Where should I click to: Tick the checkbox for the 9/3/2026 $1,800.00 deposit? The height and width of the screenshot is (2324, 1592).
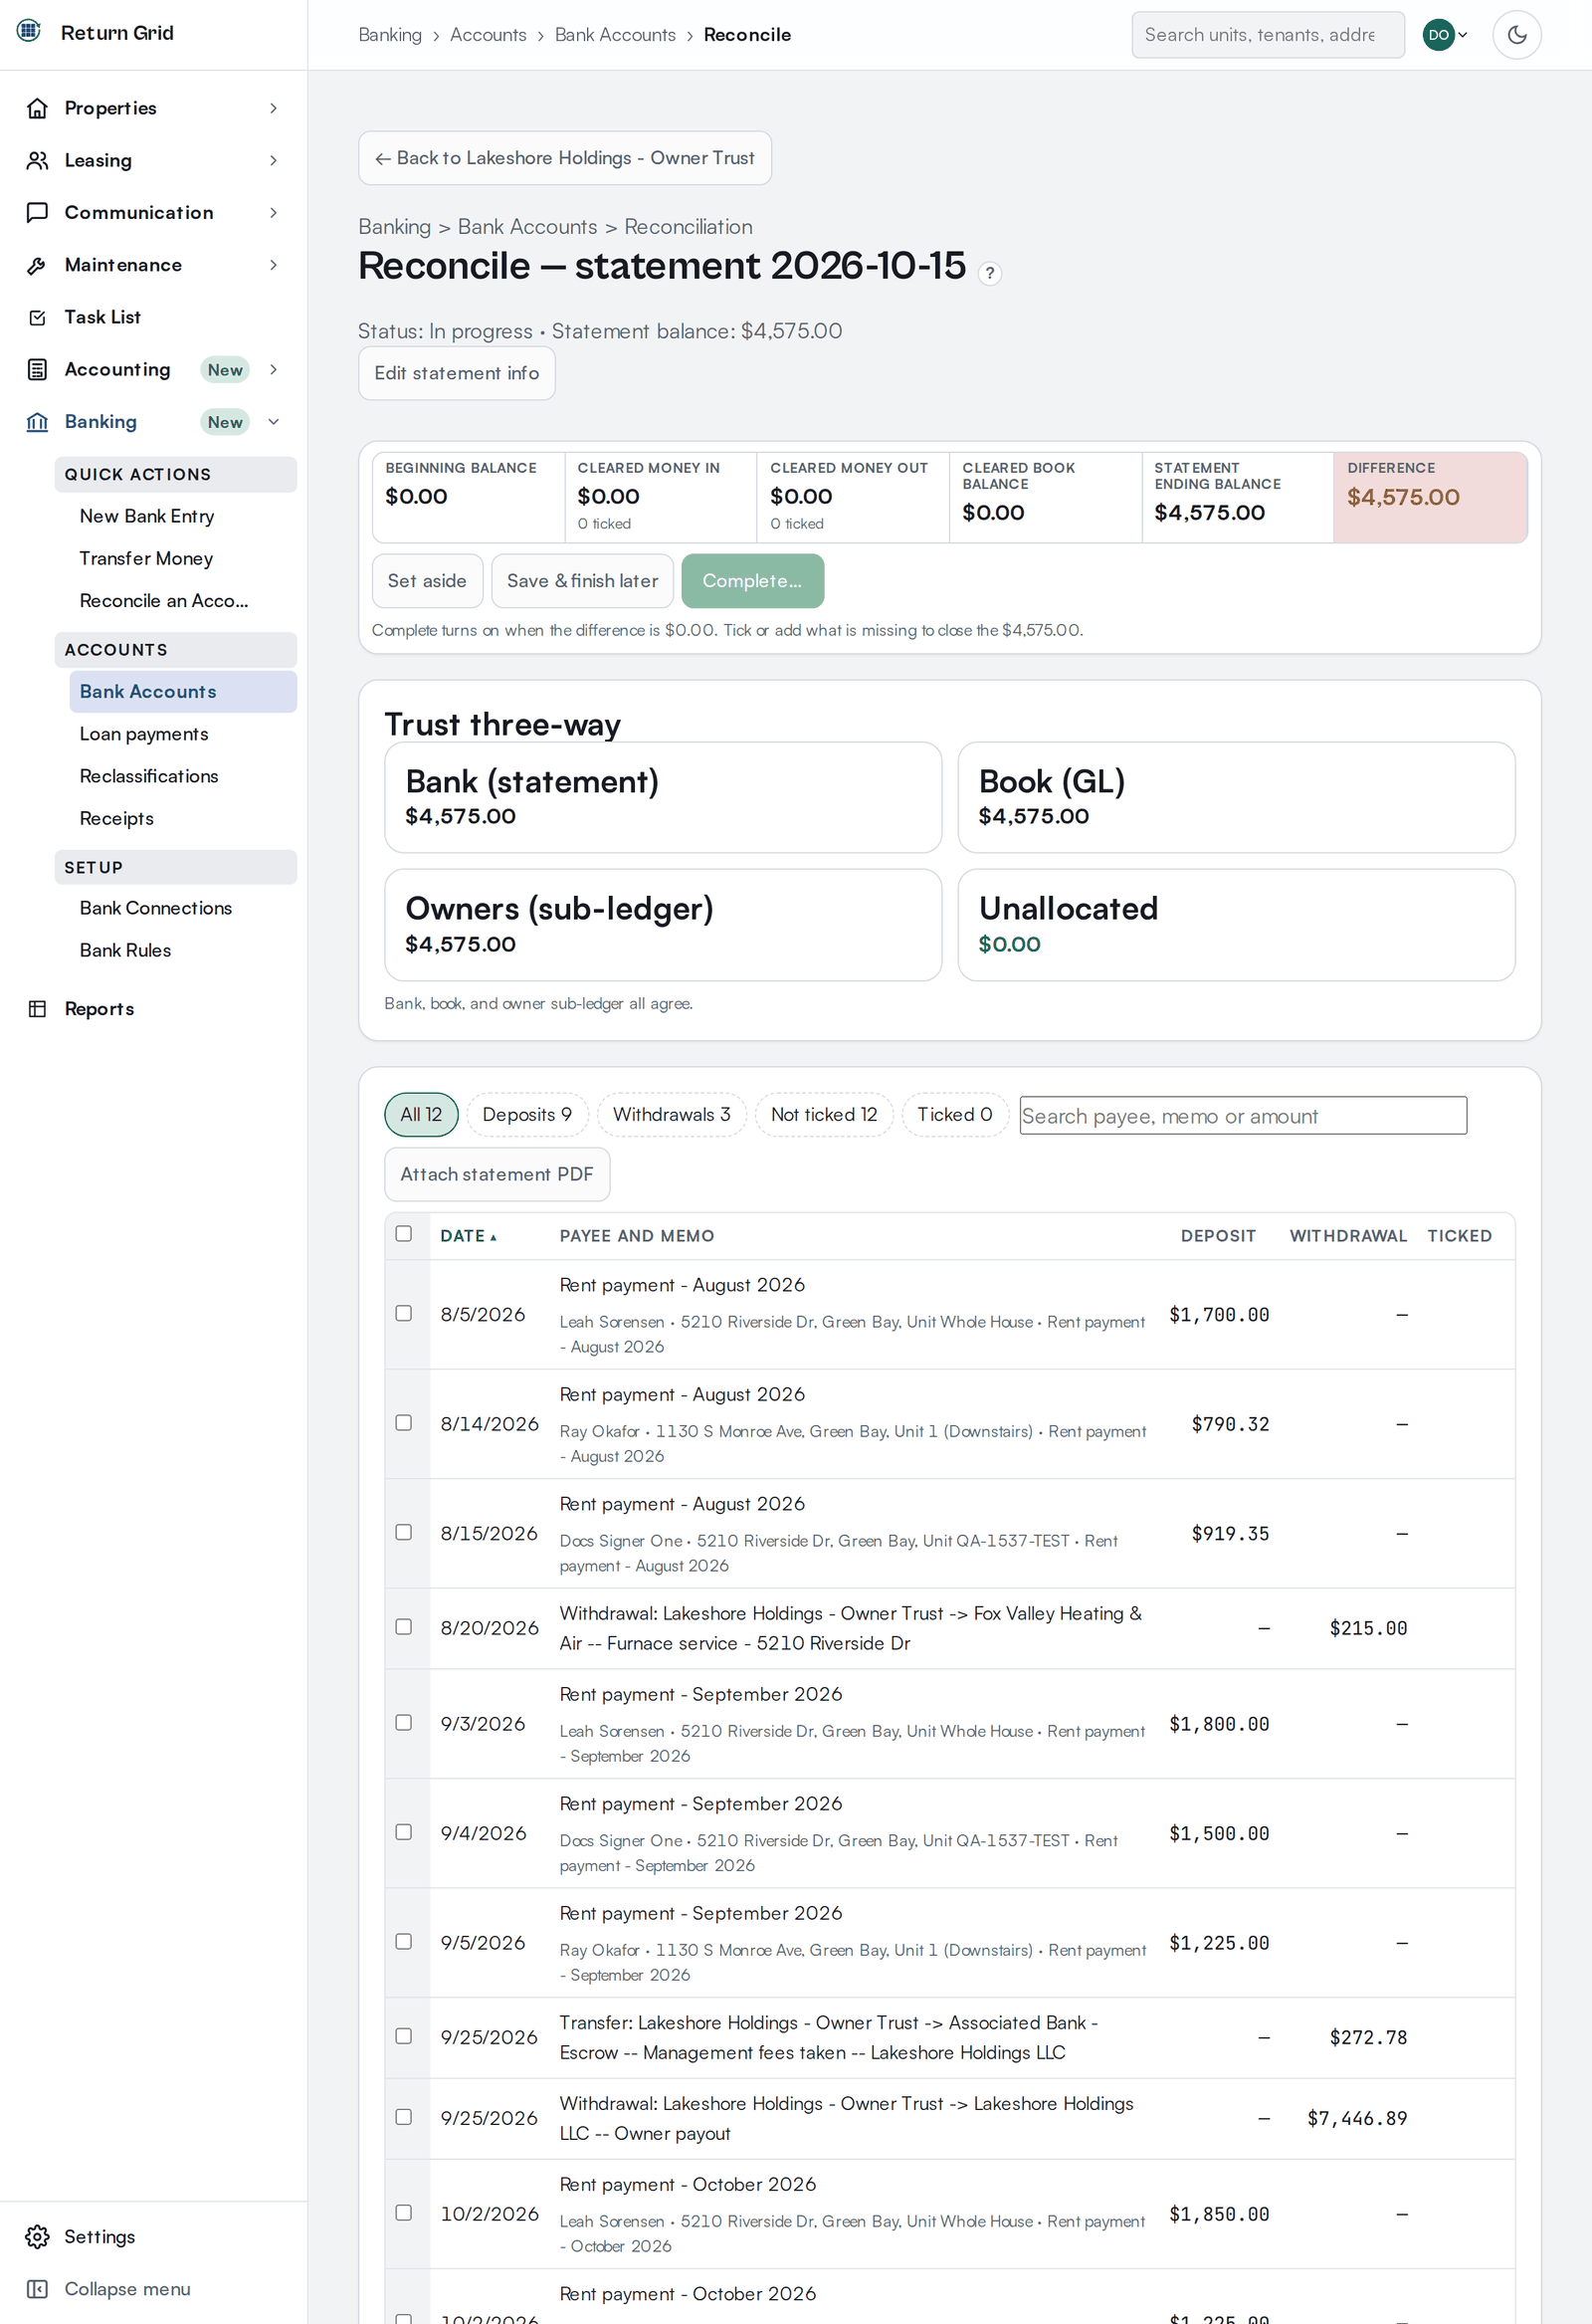(404, 1723)
